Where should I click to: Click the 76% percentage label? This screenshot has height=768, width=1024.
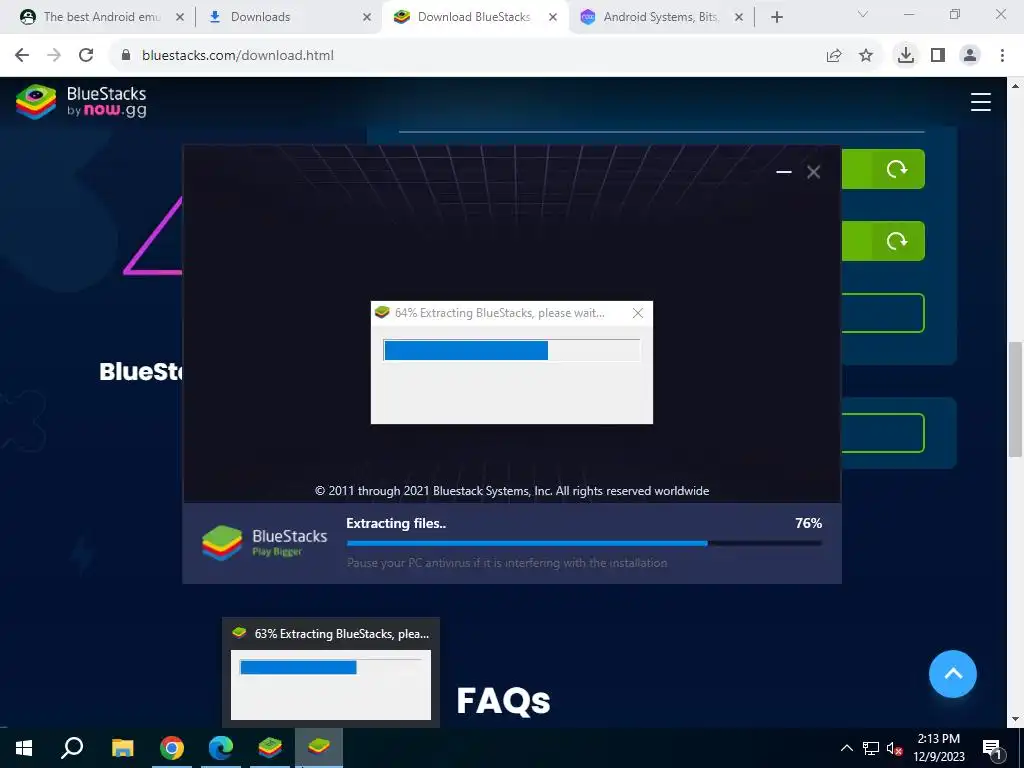[808, 523]
